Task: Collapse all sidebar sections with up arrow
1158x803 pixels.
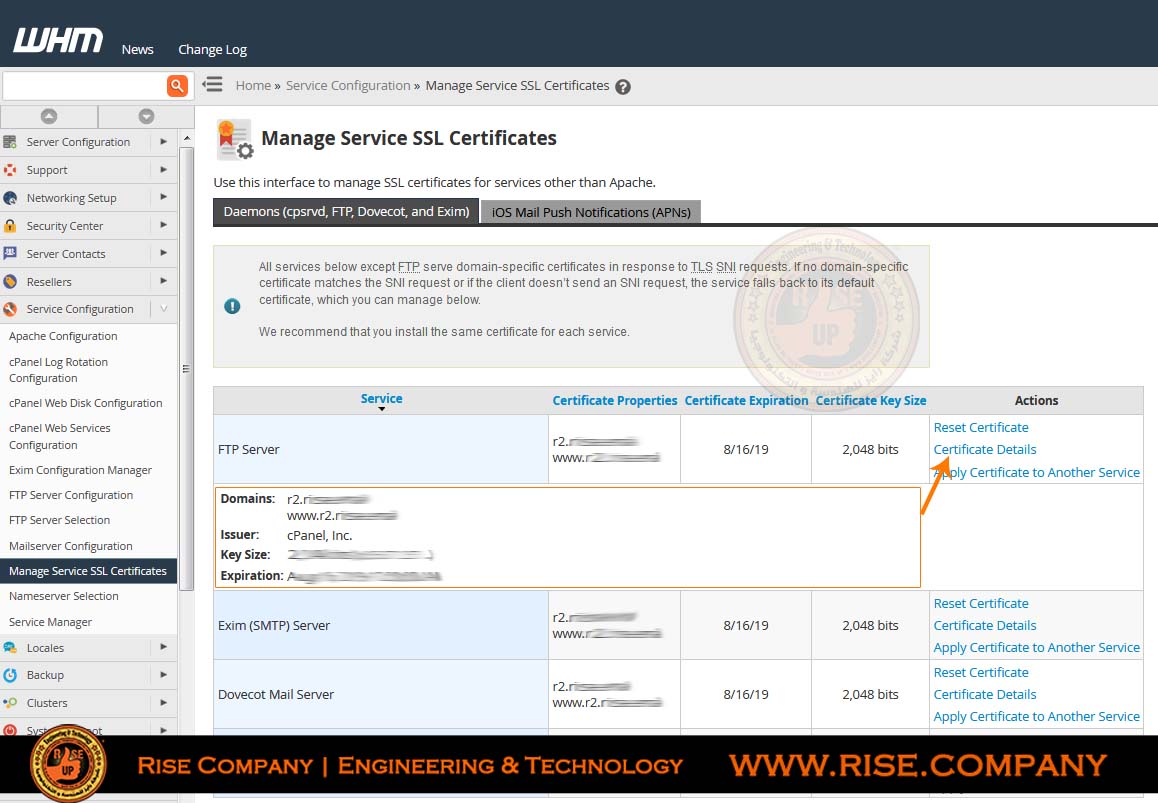Action: tap(49, 116)
